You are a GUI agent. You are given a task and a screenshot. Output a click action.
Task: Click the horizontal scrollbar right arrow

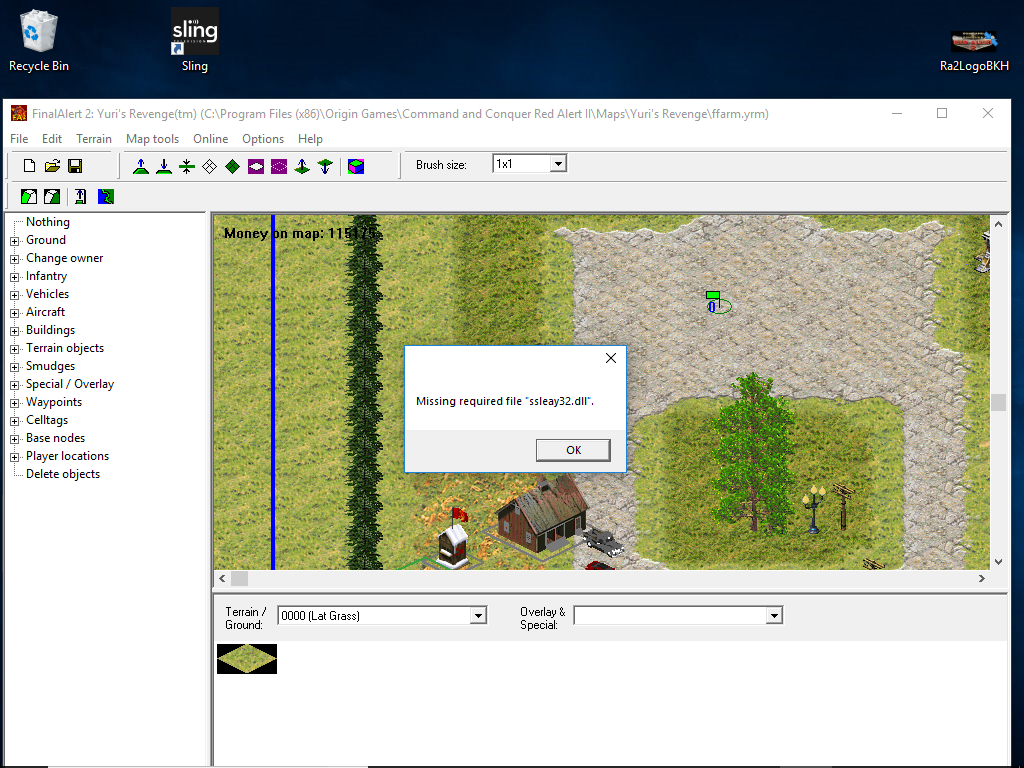(982, 579)
